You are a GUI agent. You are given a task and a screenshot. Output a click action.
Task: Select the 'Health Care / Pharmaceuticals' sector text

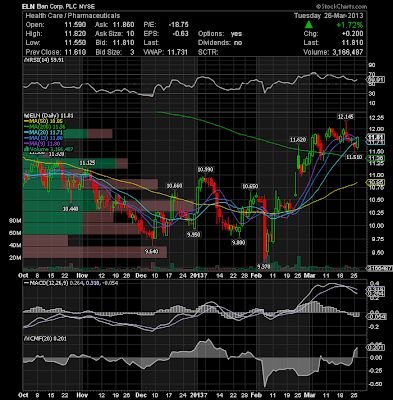tap(73, 16)
